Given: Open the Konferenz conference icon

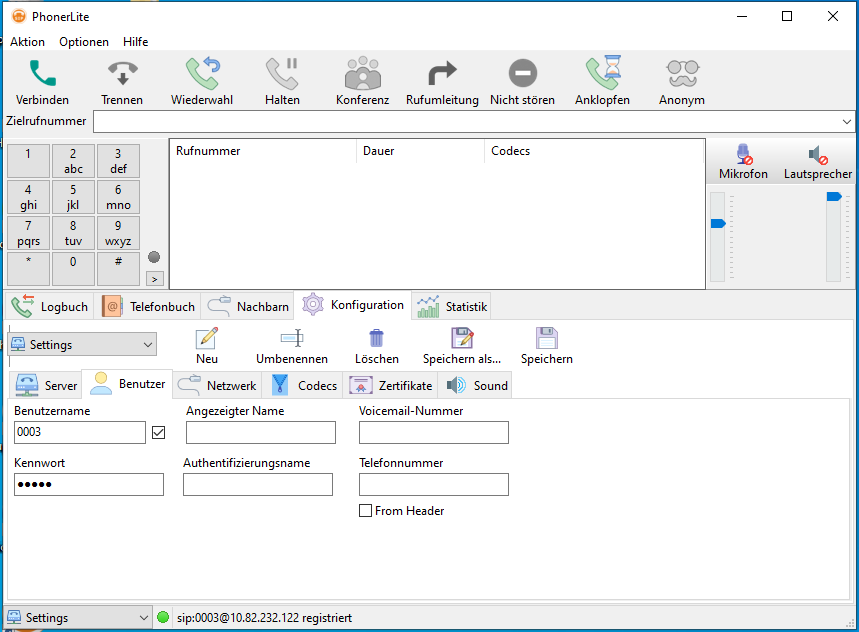Looking at the screenshot, I should (362, 72).
